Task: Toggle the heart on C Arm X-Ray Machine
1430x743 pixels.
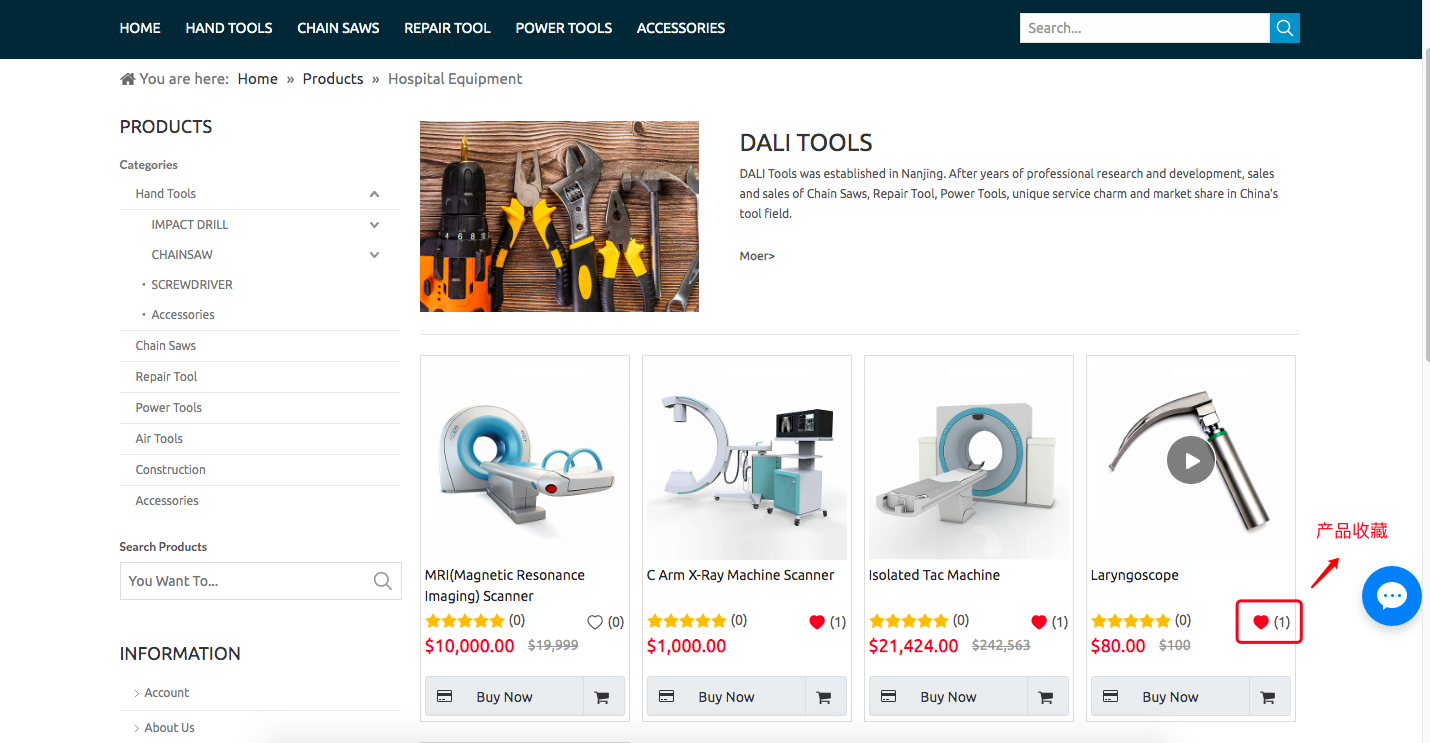Action: (817, 622)
